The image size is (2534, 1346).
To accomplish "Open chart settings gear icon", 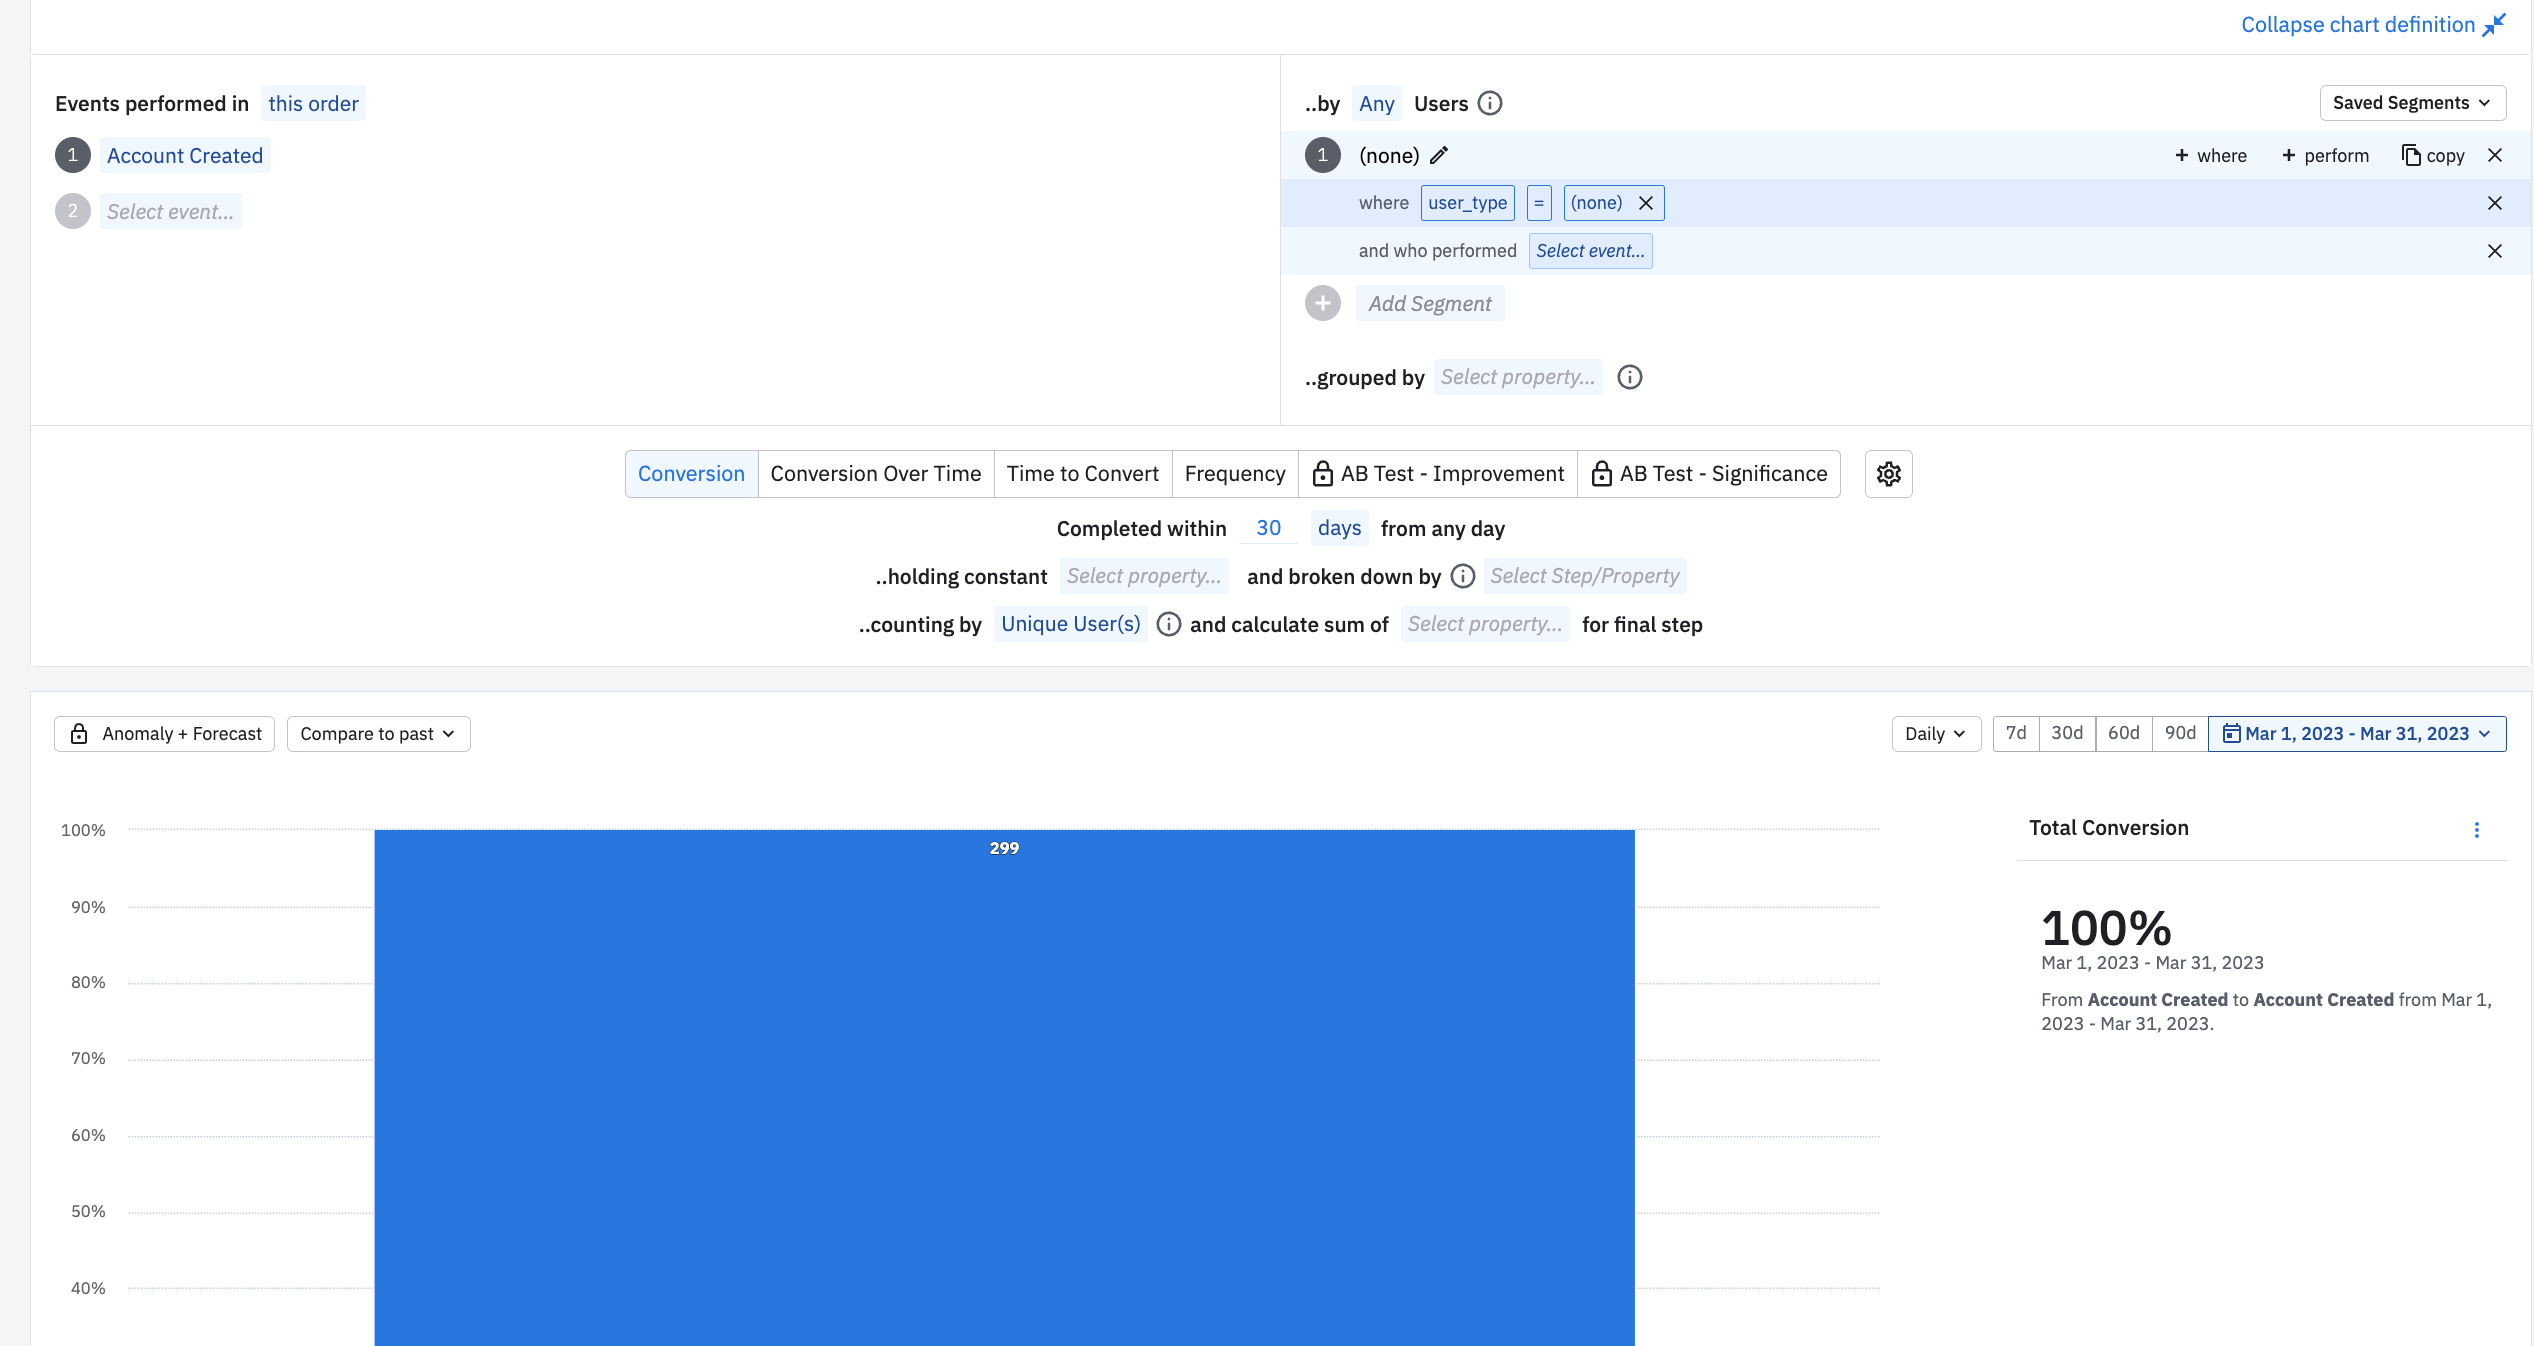I will (1888, 474).
